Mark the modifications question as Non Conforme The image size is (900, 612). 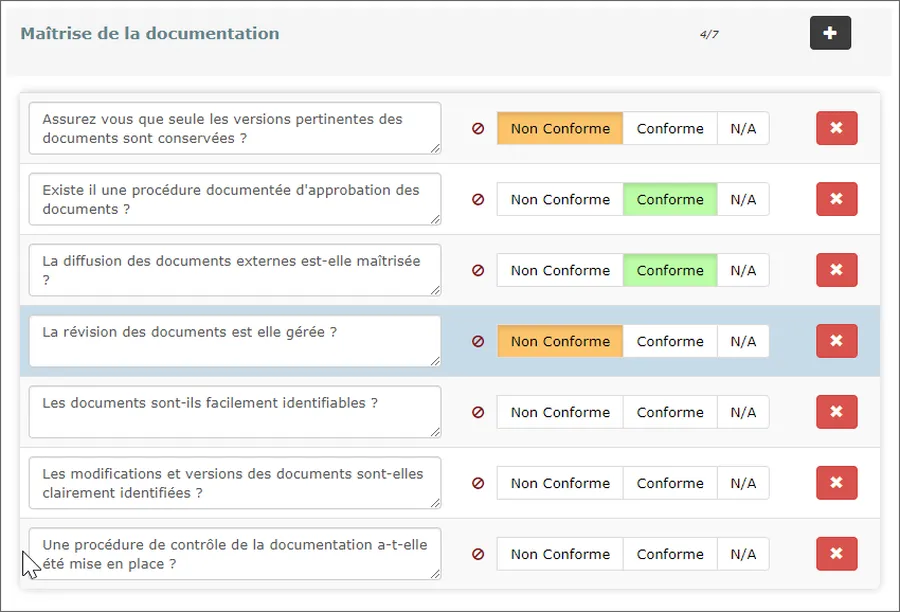tap(559, 483)
